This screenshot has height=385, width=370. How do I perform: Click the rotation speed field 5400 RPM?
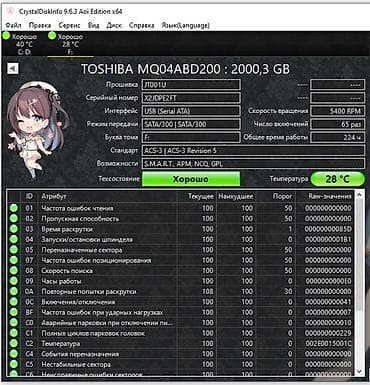pos(337,111)
